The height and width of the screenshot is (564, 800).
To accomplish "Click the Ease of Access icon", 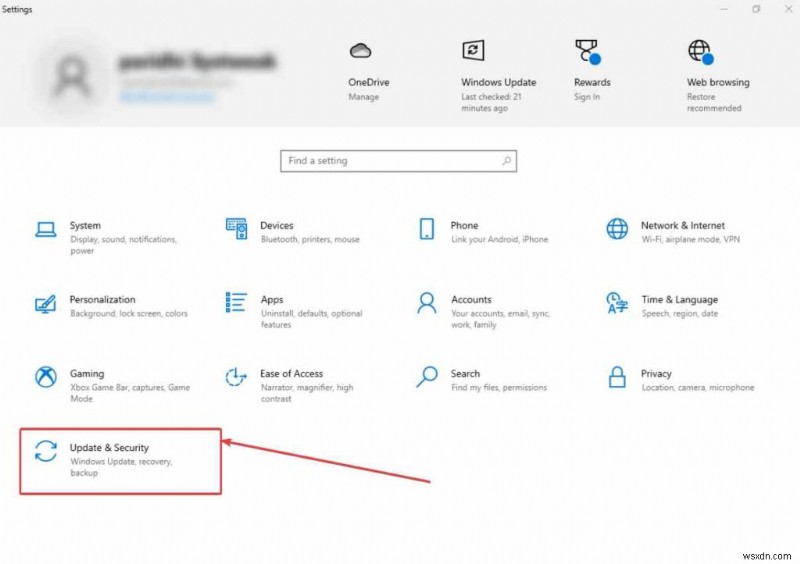I will pos(236,377).
